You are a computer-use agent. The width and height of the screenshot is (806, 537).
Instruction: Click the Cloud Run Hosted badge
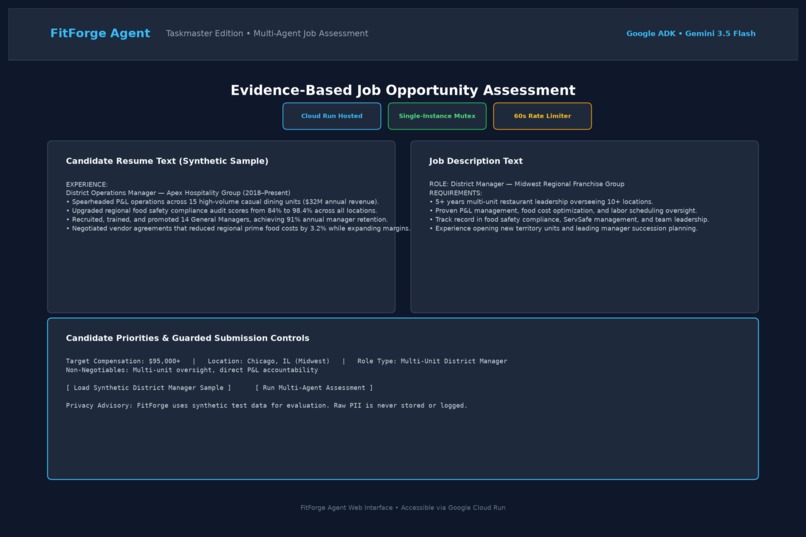[332, 116]
